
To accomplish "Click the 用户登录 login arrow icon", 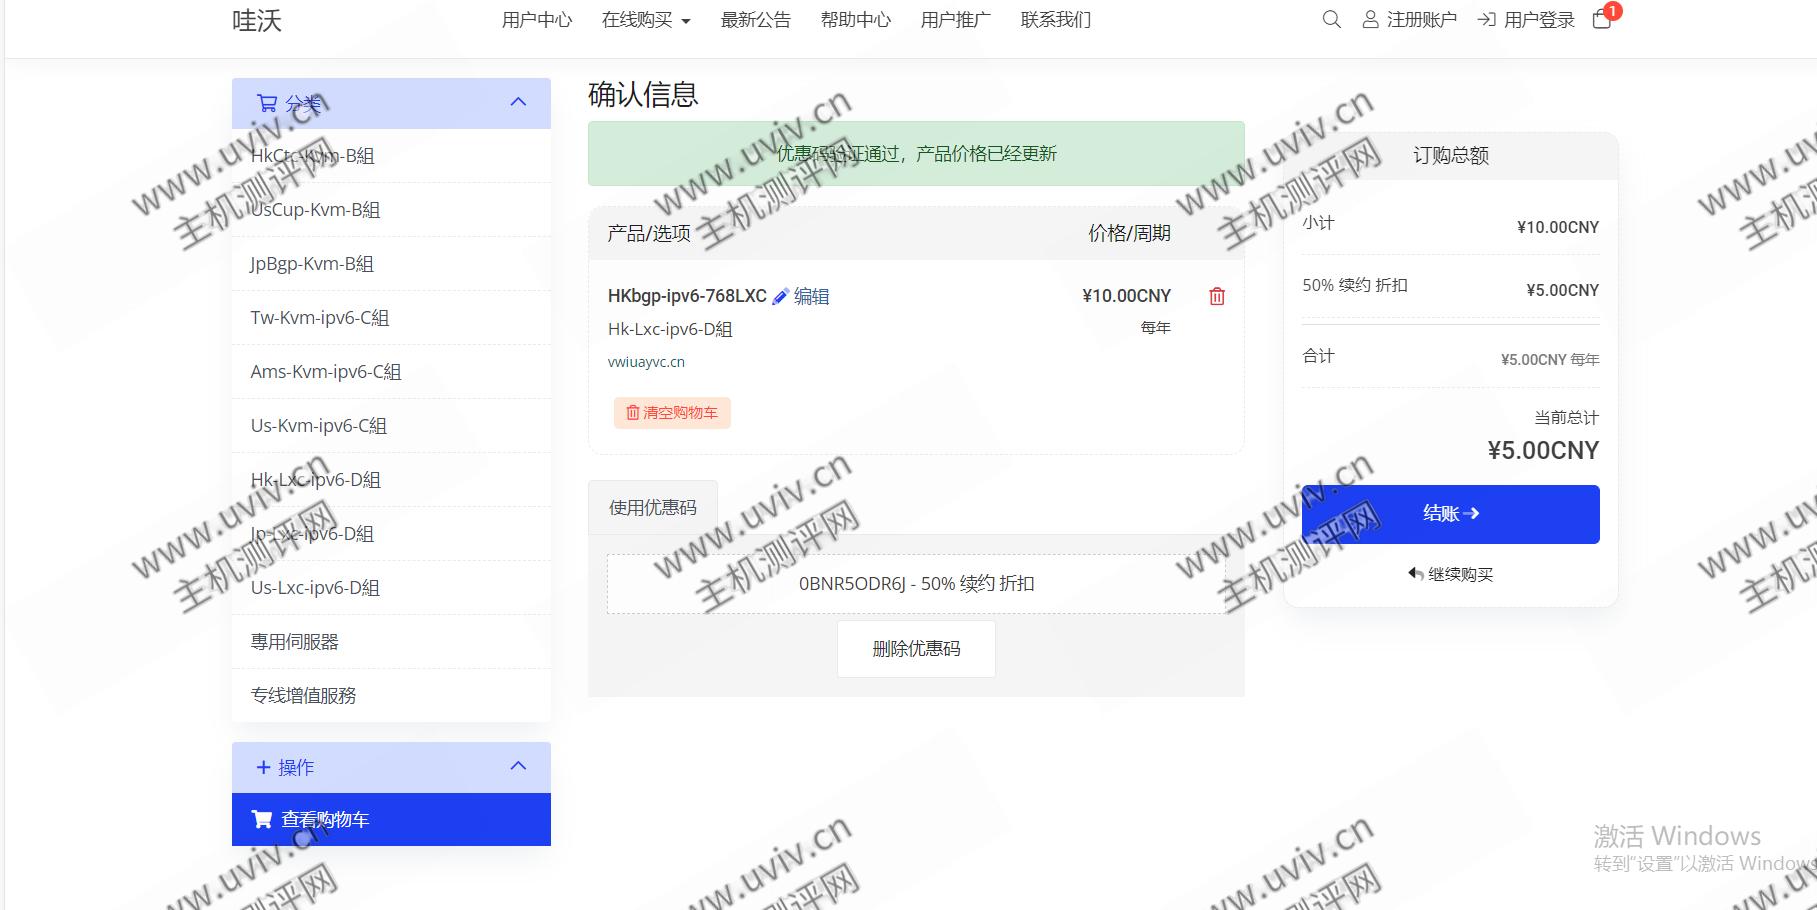I will [x=1487, y=19].
